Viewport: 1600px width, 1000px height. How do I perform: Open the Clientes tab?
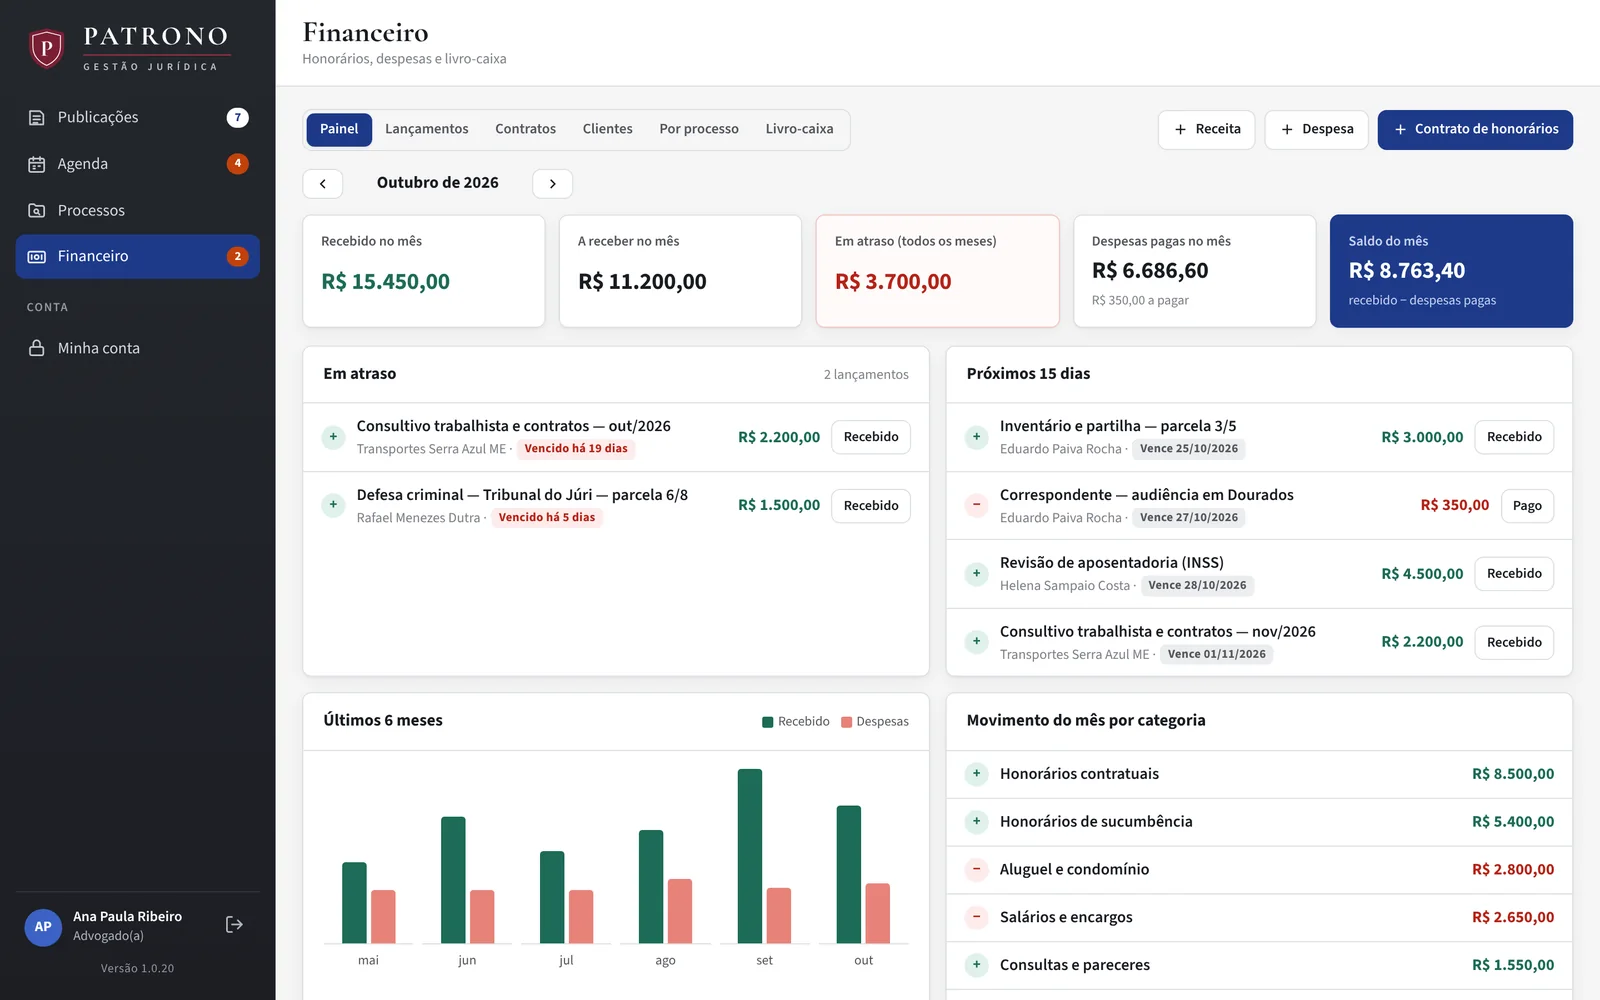(608, 130)
